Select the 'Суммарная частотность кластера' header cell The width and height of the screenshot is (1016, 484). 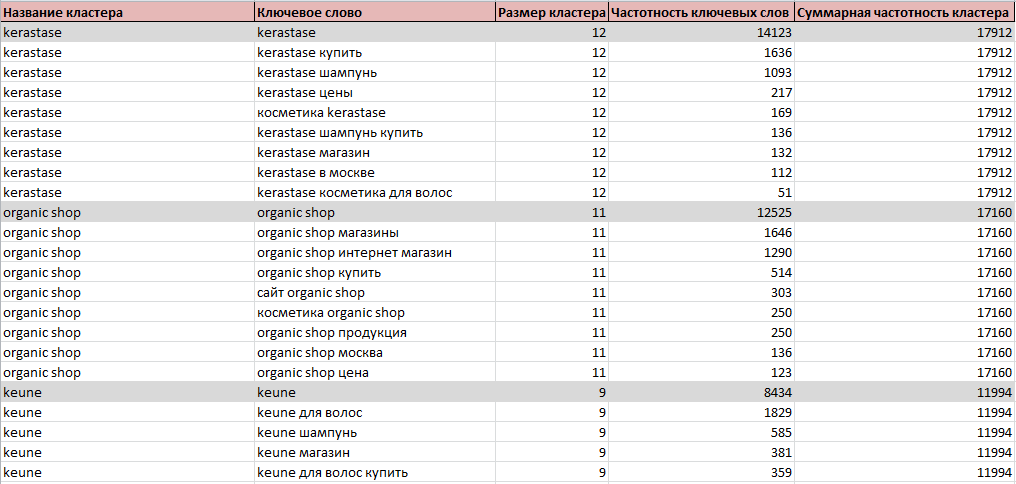coord(905,12)
